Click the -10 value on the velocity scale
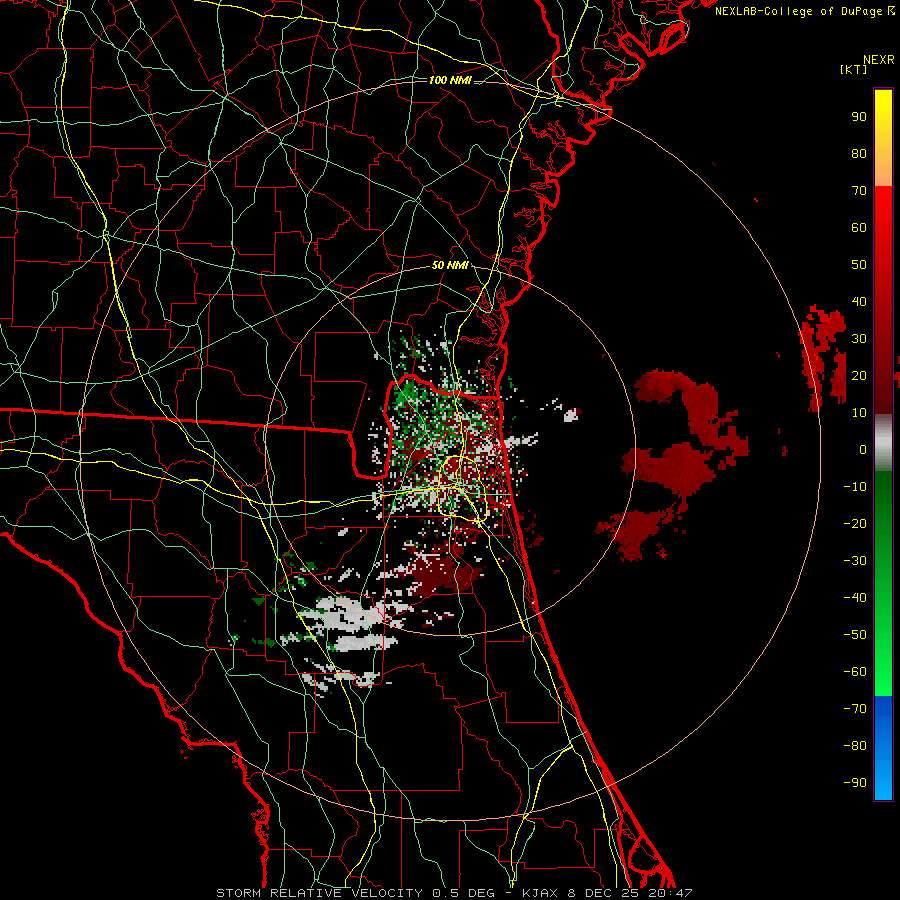The image size is (900, 900). (855, 487)
